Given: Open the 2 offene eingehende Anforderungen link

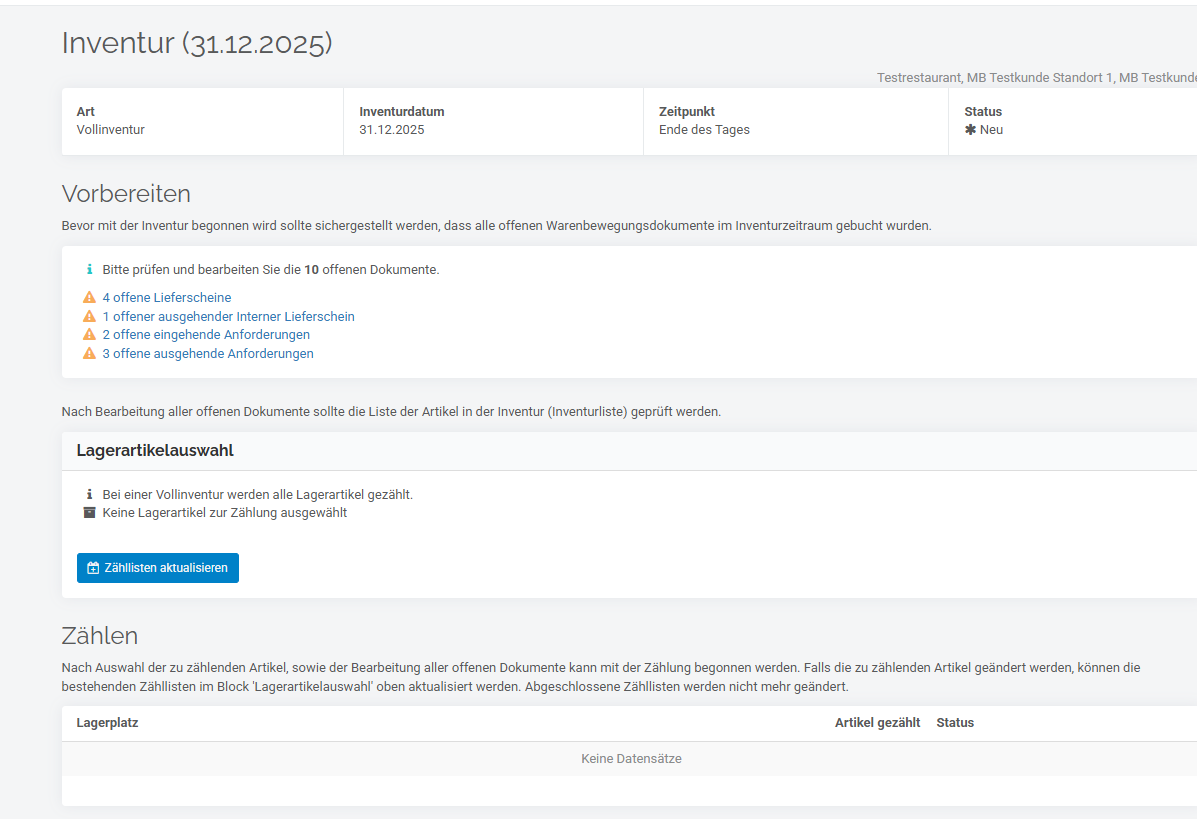Looking at the screenshot, I should tap(206, 335).
